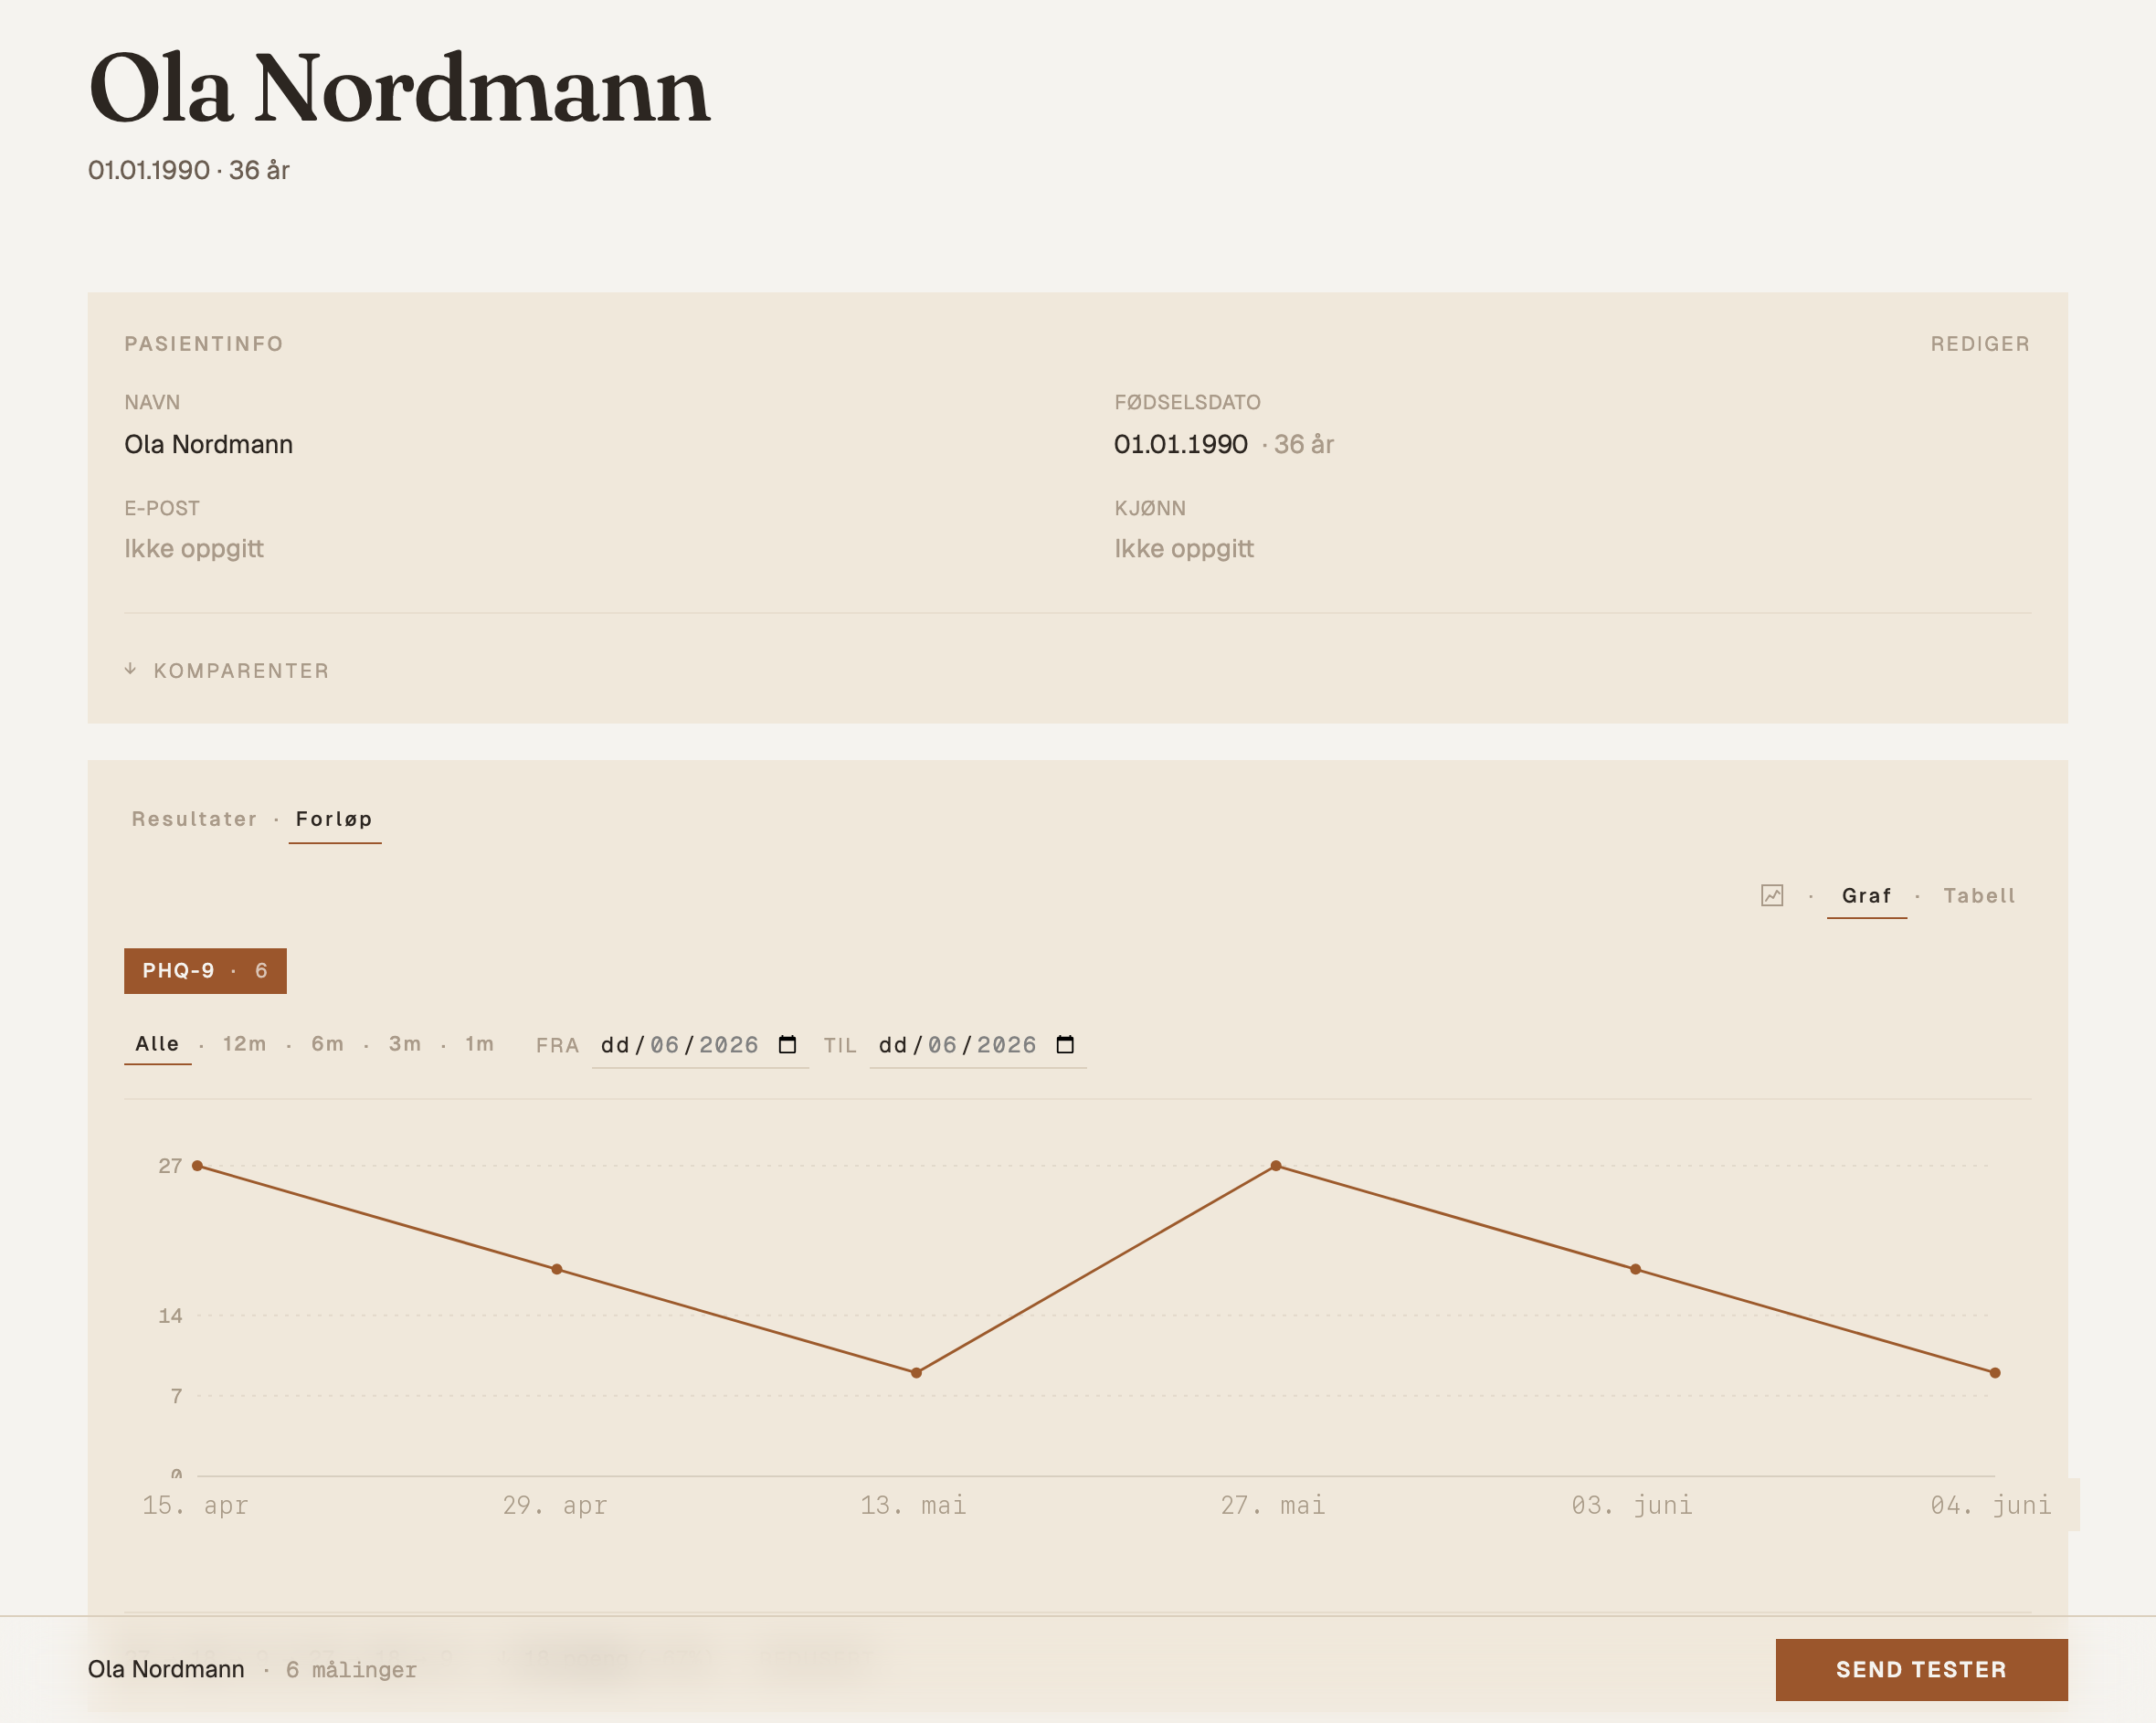The height and width of the screenshot is (1723, 2156).
Task: Expand the KOMPARENTER section
Action: pos(227,670)
